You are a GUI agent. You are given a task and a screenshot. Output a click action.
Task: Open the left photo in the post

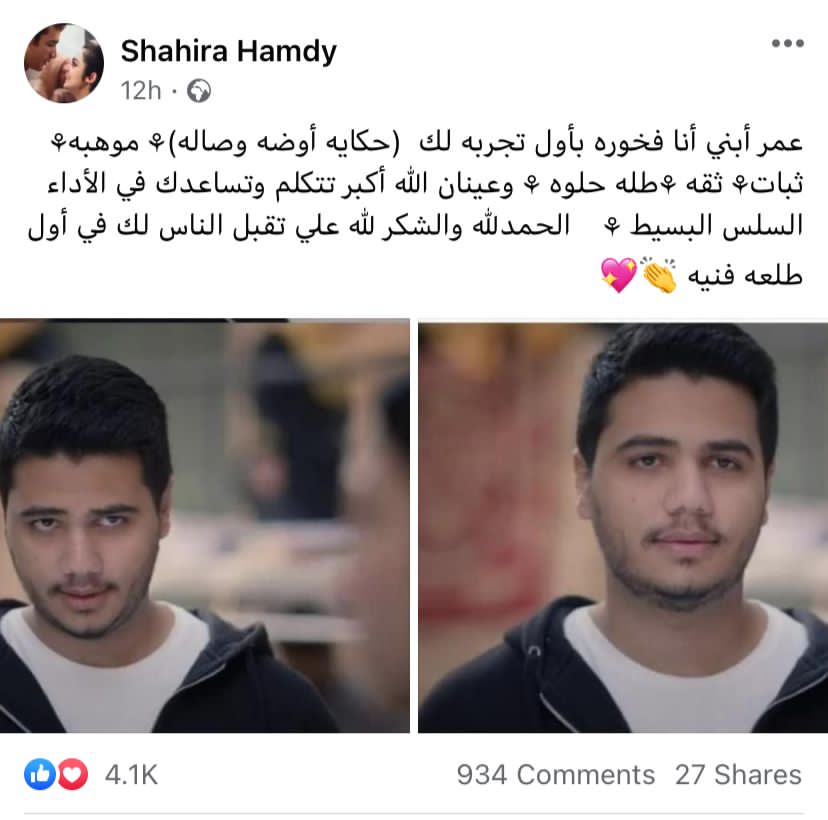click(204, 525)
